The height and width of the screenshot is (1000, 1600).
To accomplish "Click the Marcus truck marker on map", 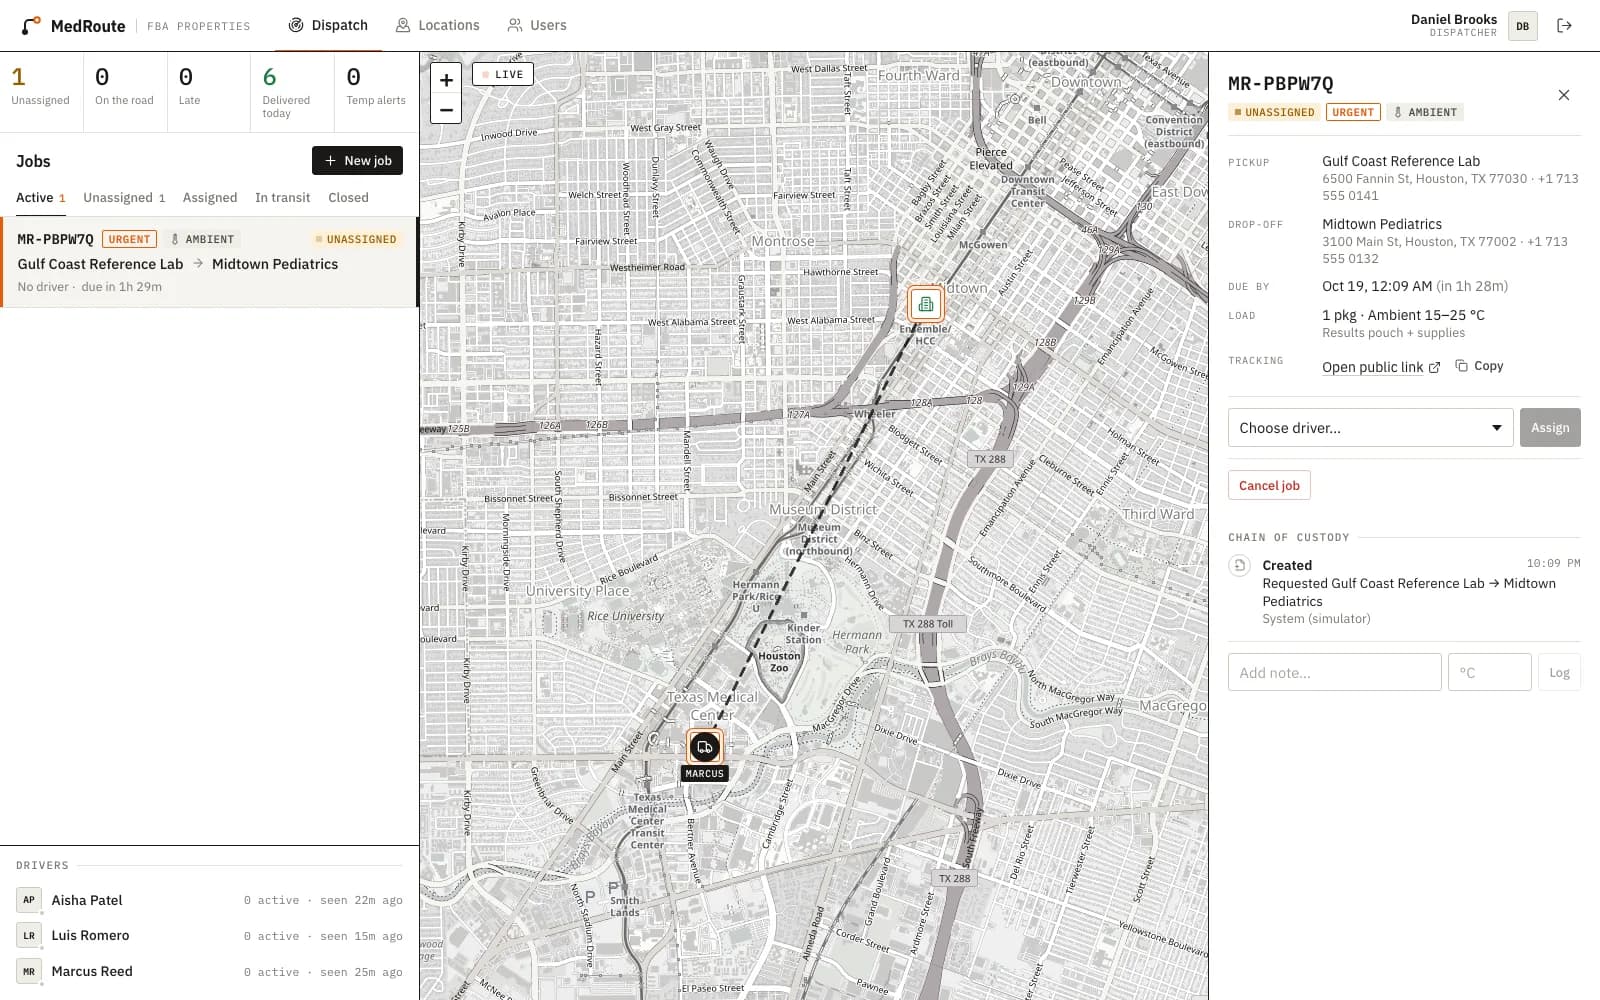I will pyautogui.click(x=704, y=747).
